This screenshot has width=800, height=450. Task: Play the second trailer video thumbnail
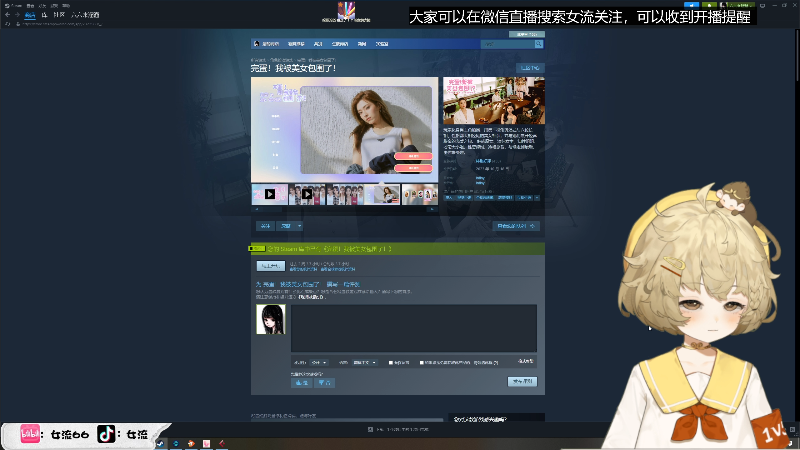pyautogui.click(x=307, y=194)
